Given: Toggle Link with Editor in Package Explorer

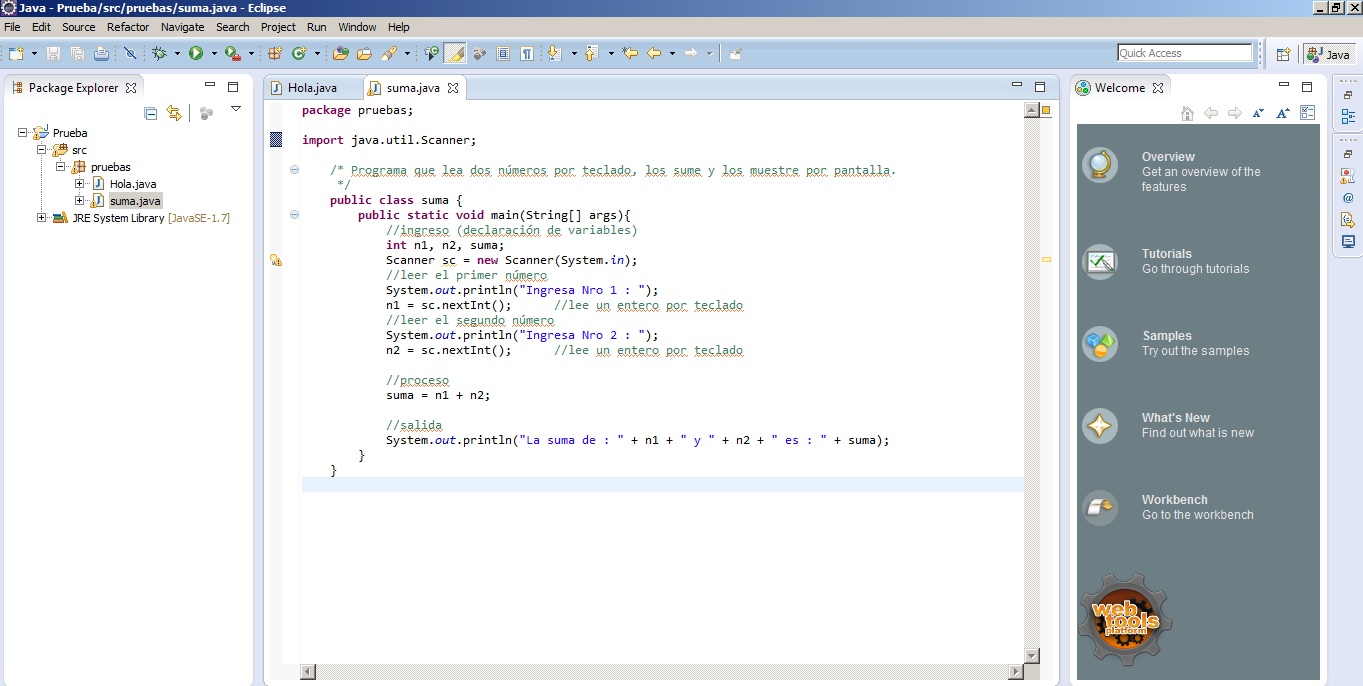Looking at the screenshot, I should 174,112.
